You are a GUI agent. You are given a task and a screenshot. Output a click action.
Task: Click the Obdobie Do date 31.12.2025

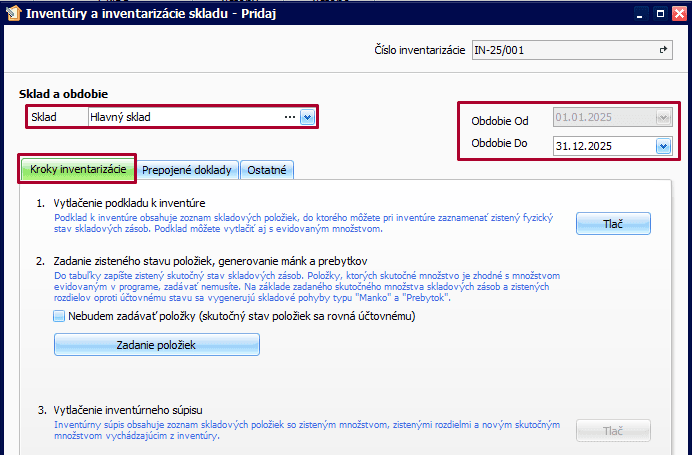click(600, 146)
